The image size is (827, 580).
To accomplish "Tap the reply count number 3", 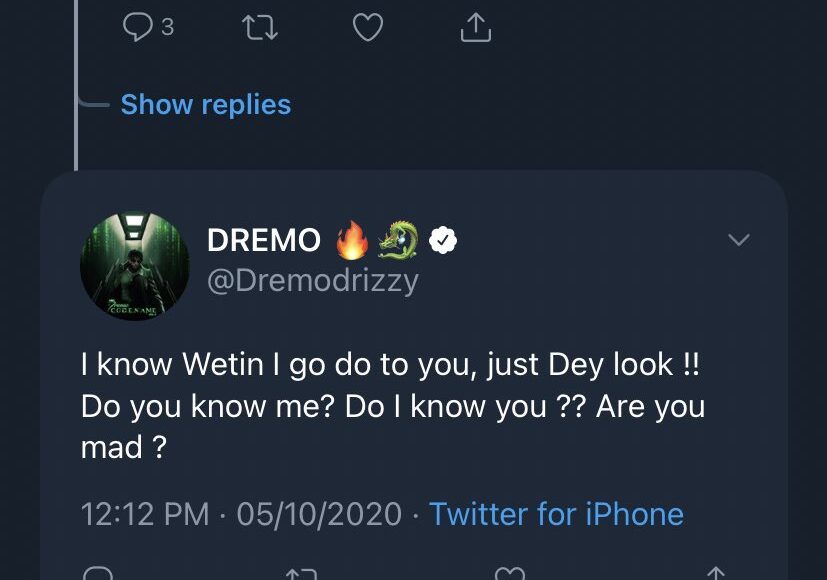I will point(167,28).
